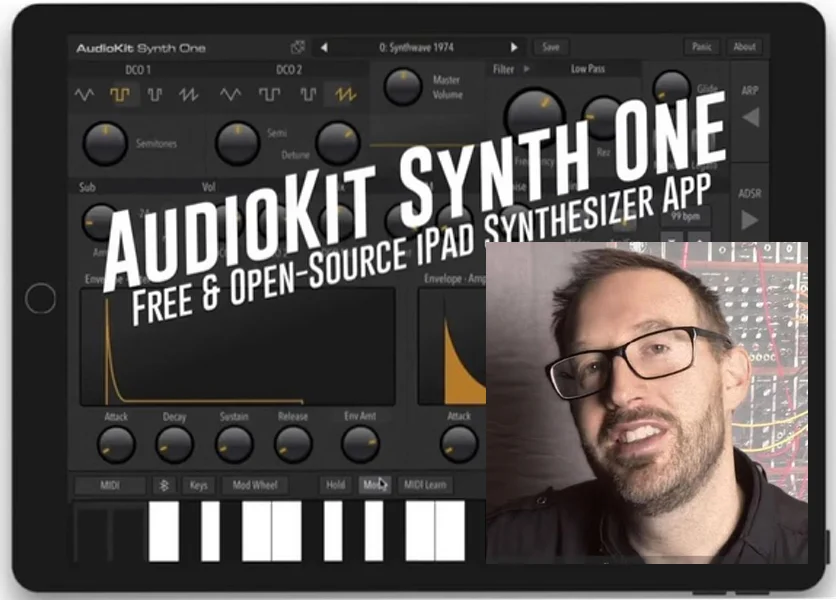836x600 pixels.
Task: Click the filter Rez knob
Action: (x=602, y=117)
